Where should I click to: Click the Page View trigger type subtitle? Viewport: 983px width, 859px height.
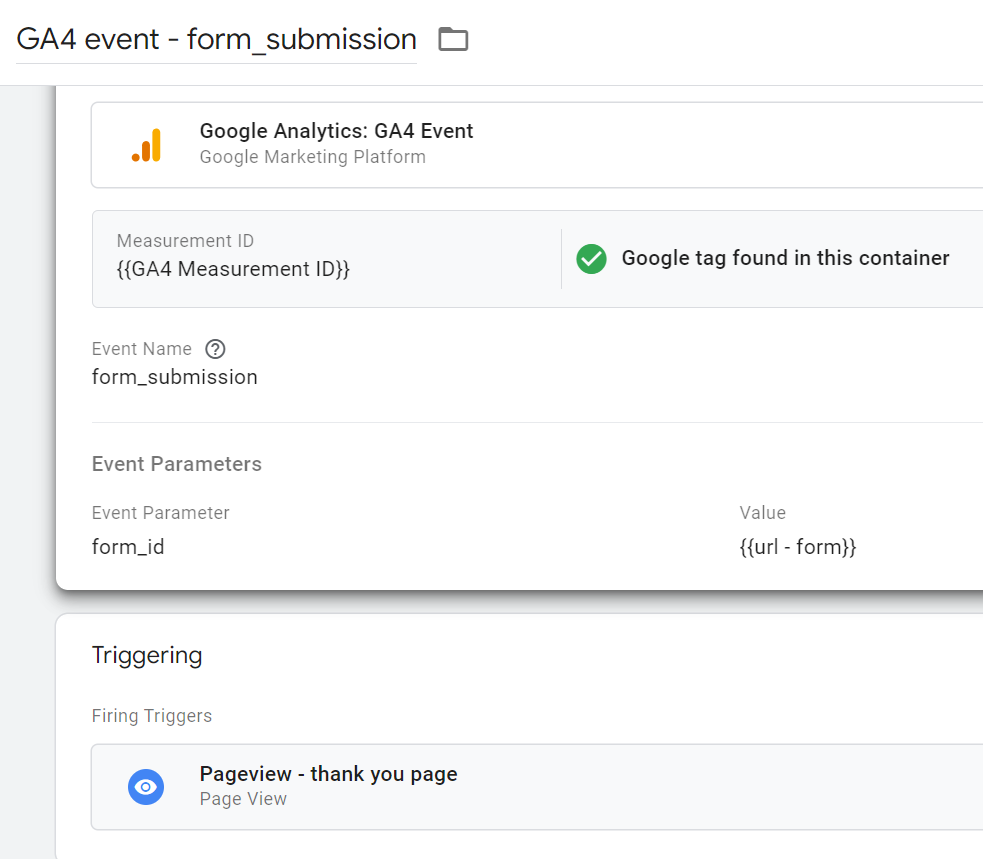pyautogui.click(x=243, y=799)
